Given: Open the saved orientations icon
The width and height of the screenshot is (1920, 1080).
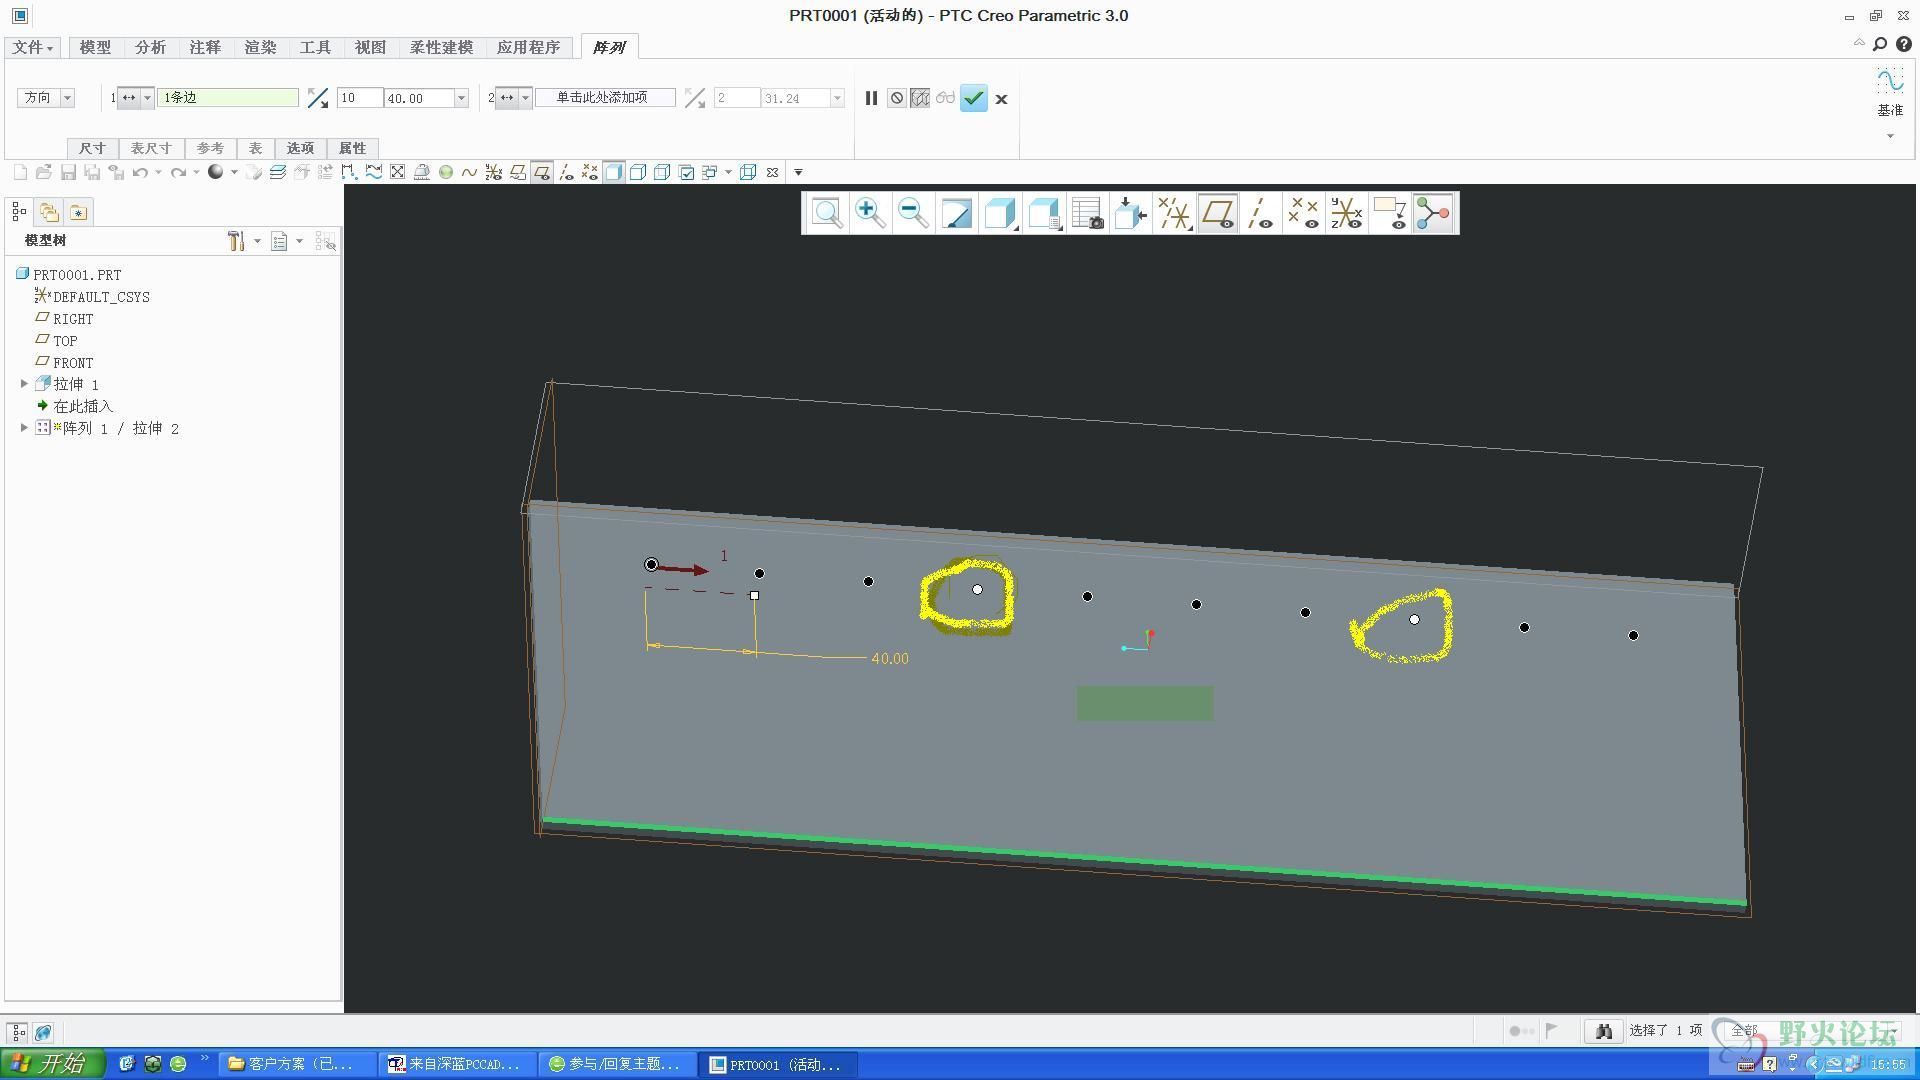Looking at the screenshot, I should click(x=1043, y=213).
